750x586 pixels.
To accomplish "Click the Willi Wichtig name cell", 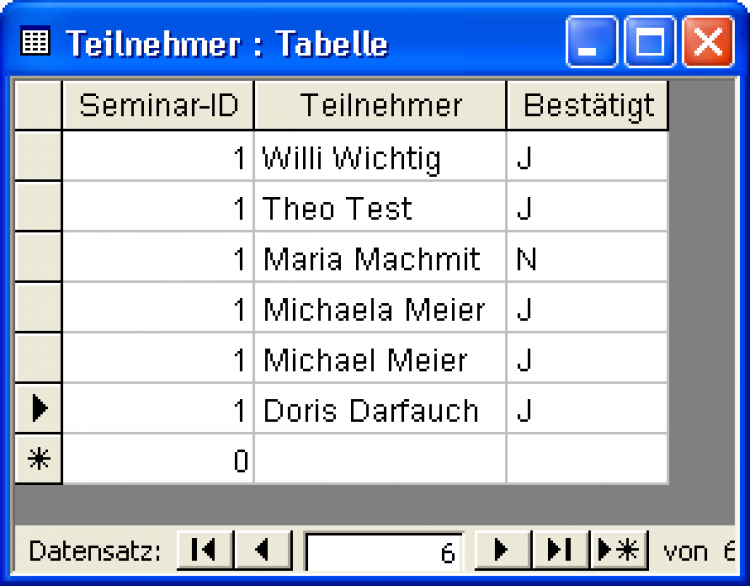I will [x=380, y=157].
